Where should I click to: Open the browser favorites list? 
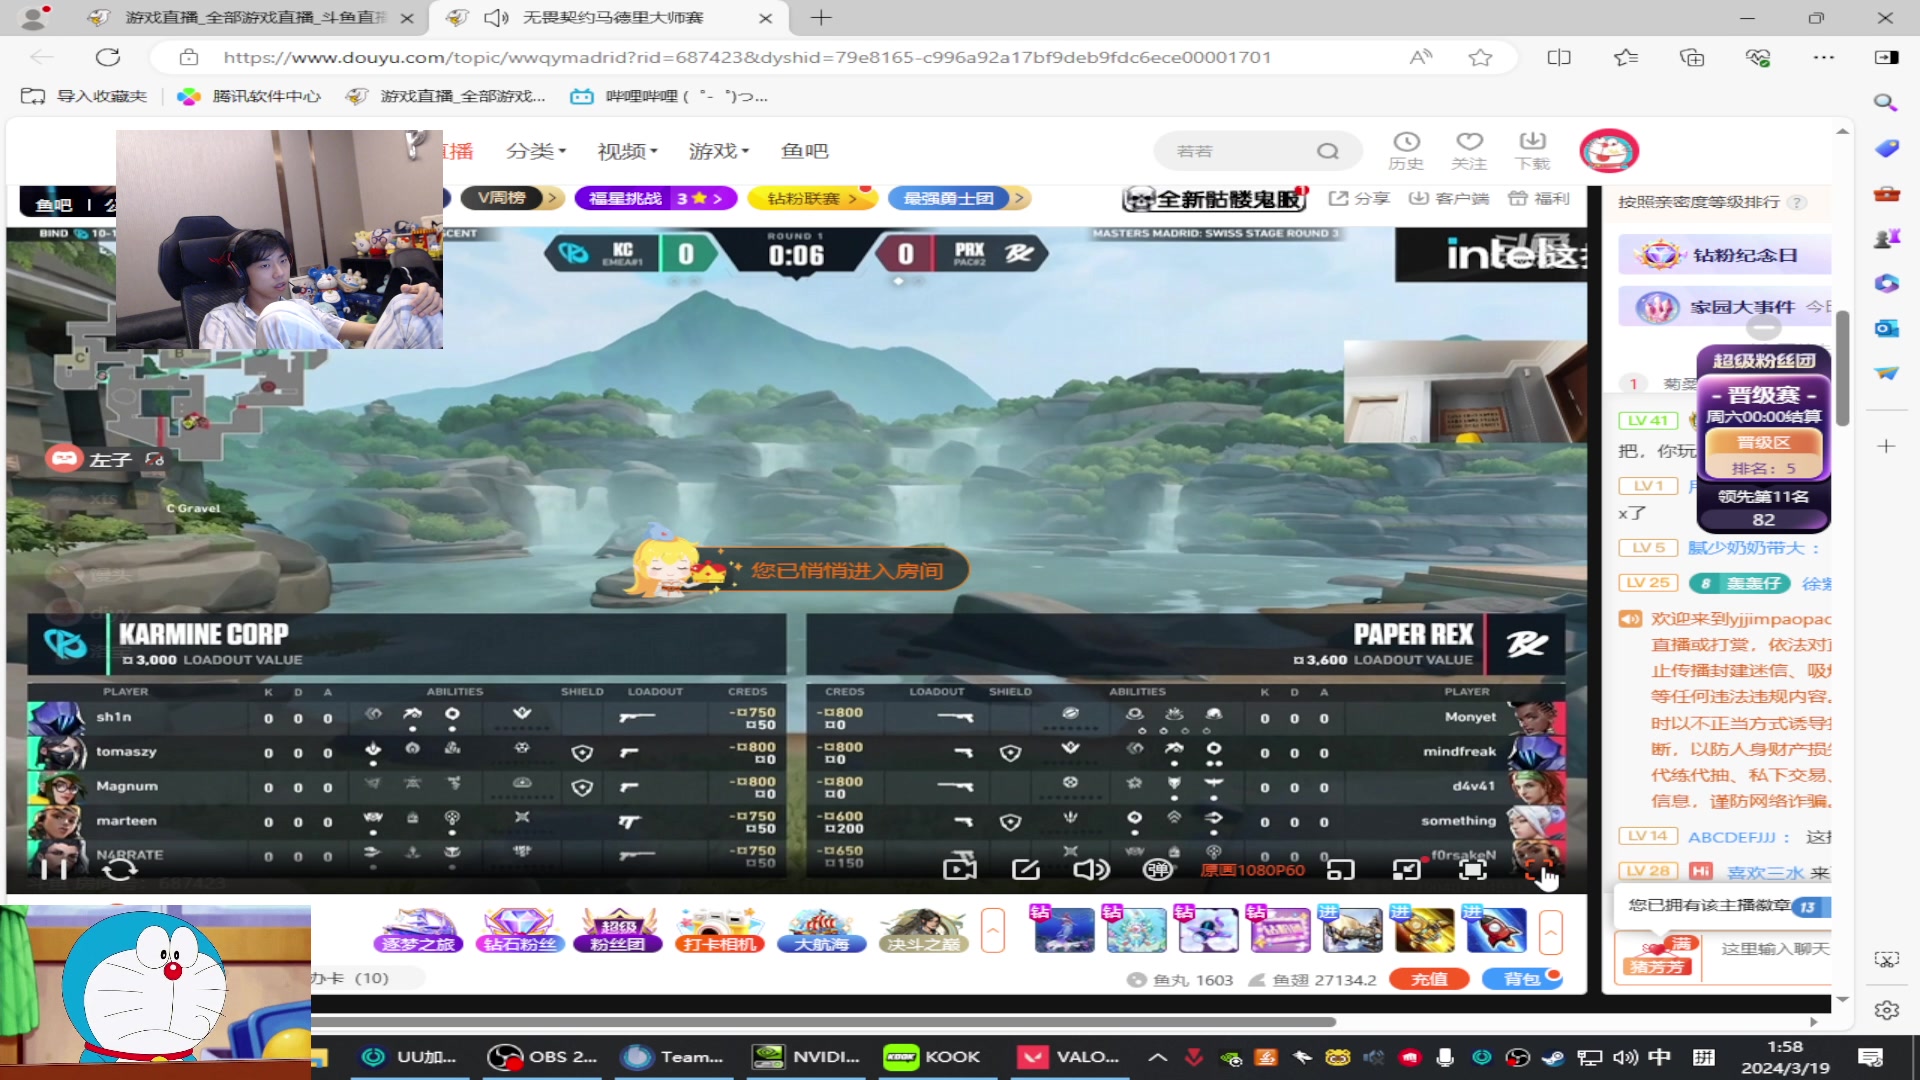[x=1626, y=57]
